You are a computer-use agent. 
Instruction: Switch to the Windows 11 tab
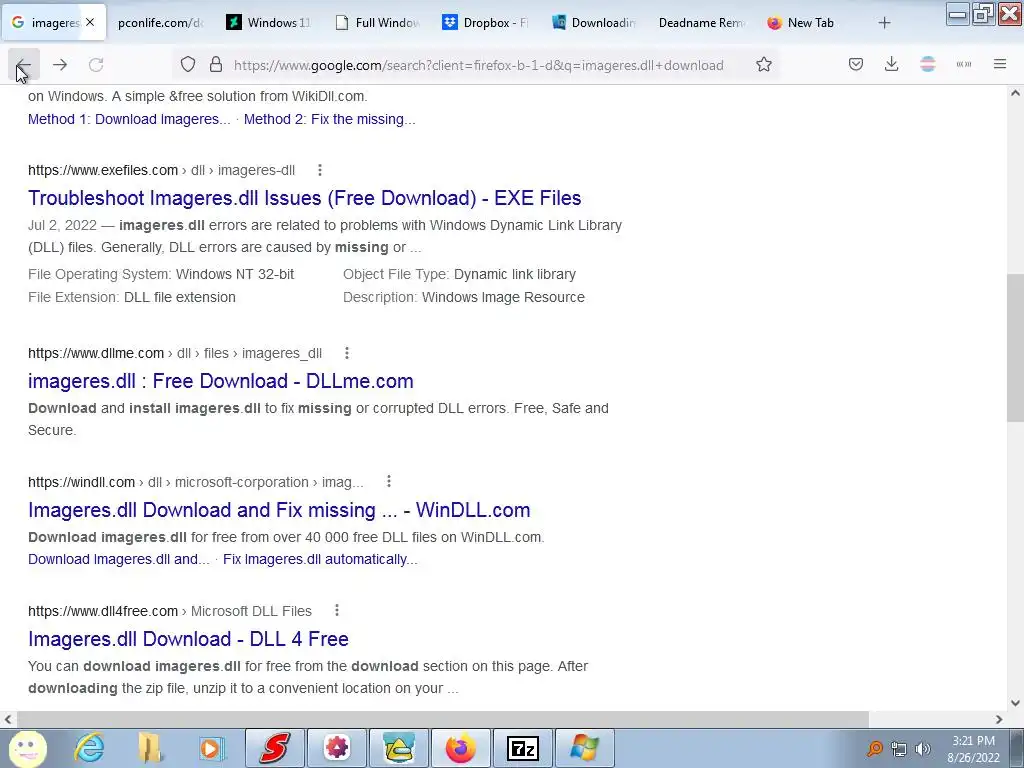click(x=268, y=23)
